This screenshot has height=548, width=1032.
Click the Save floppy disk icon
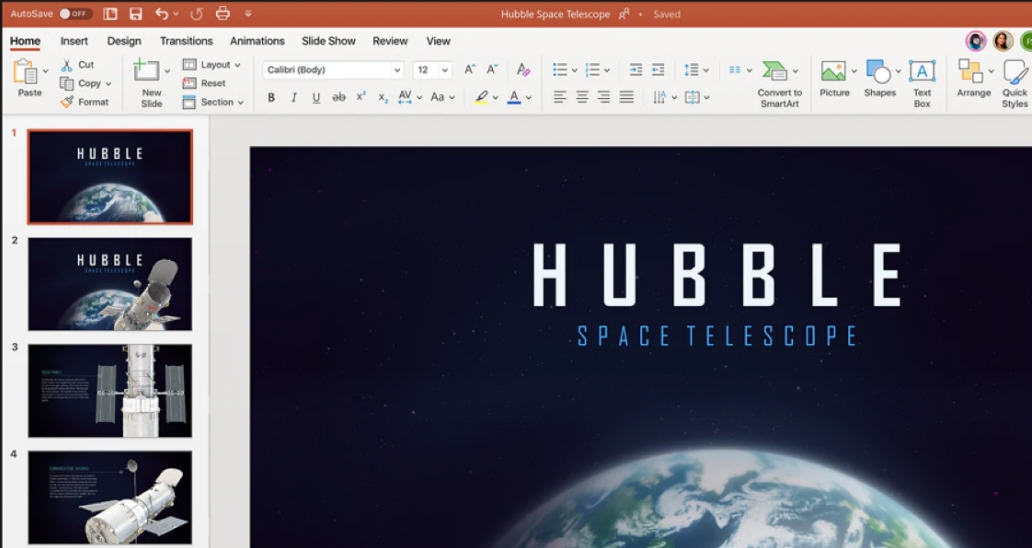click(x=136, y=14)
